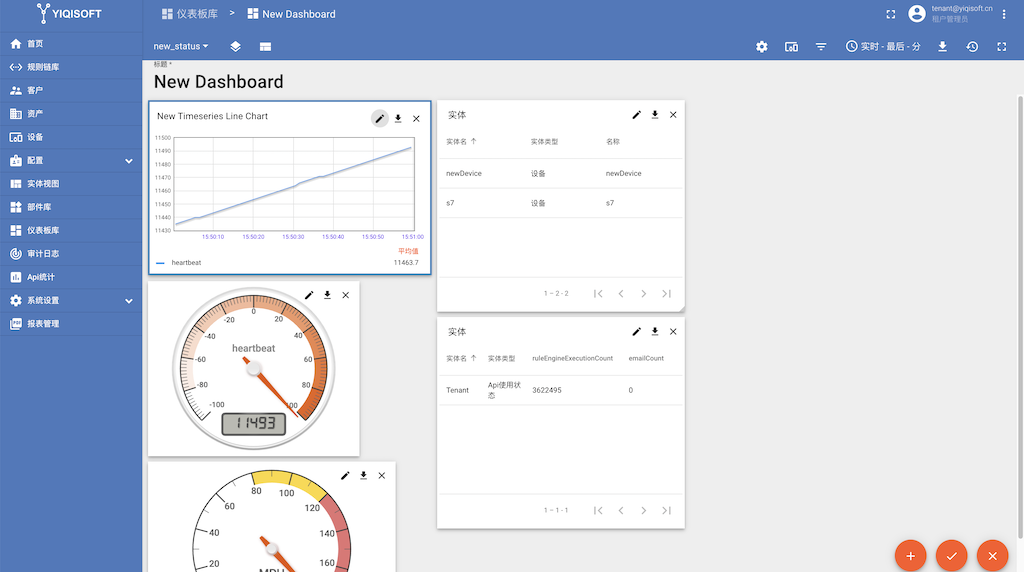Open the entity aliases icon
The height and width of the screenshot is (572, 1024).
pyautogui.click(x=791, y=47)
